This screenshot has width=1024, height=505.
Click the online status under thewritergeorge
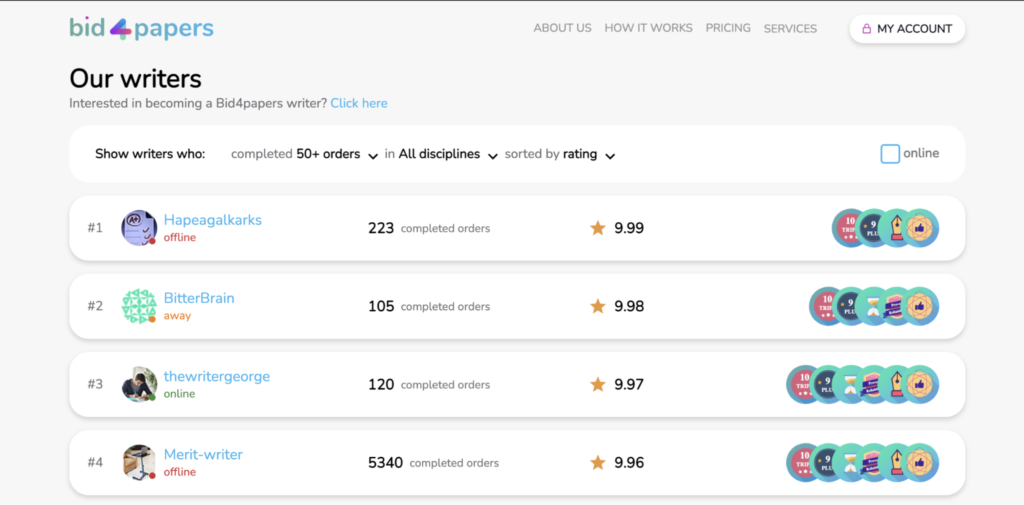click(x=180, y=394)
